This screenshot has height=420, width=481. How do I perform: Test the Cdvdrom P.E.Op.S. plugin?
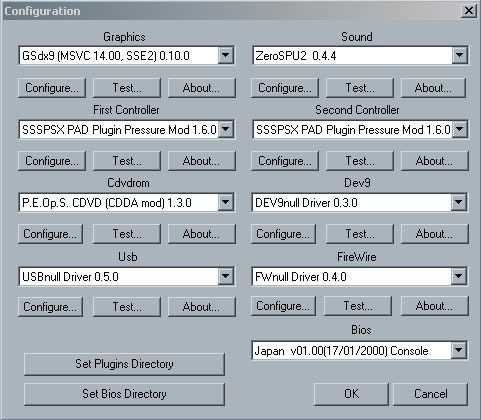pyautogui.click(x=127, y=234)
